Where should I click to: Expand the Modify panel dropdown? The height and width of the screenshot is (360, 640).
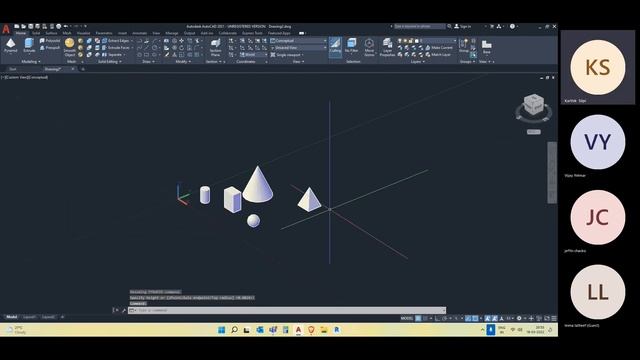tap(183, 62)
